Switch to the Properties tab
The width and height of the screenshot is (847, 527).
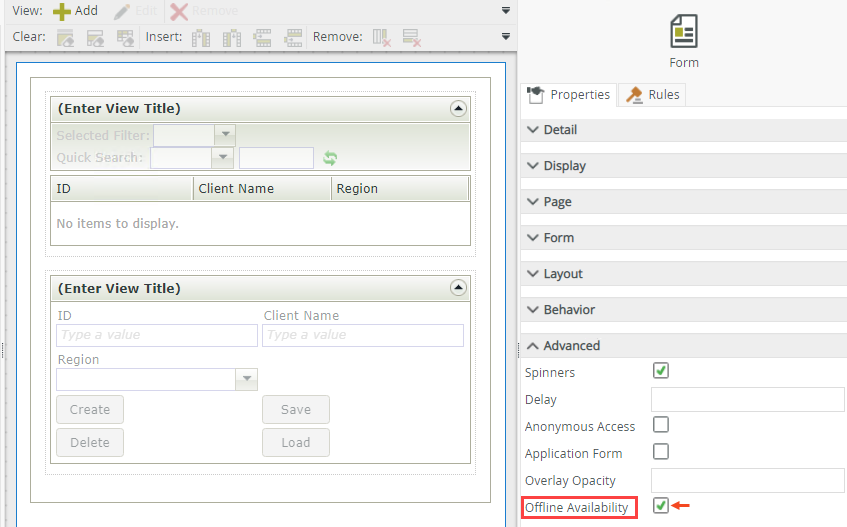coord(569,95)
